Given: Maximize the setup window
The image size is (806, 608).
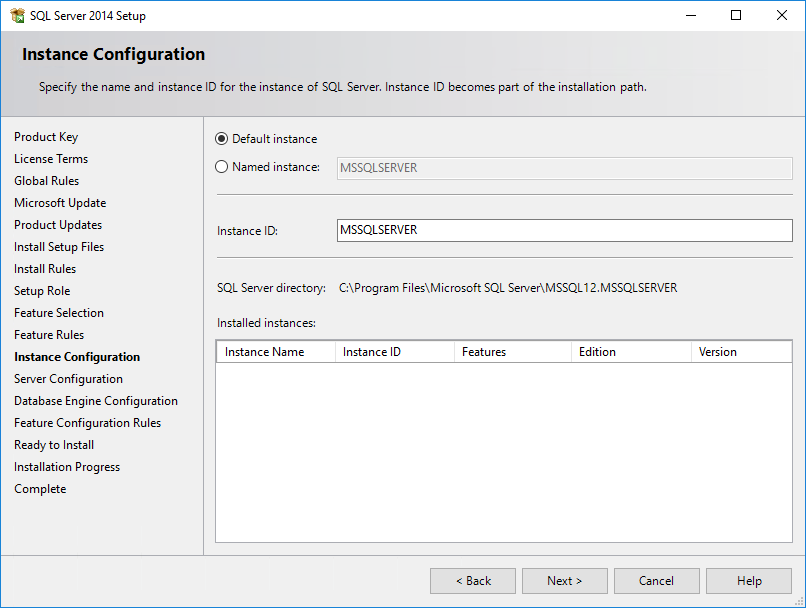Looking at the screenshot, I should [x=736, y=15].
